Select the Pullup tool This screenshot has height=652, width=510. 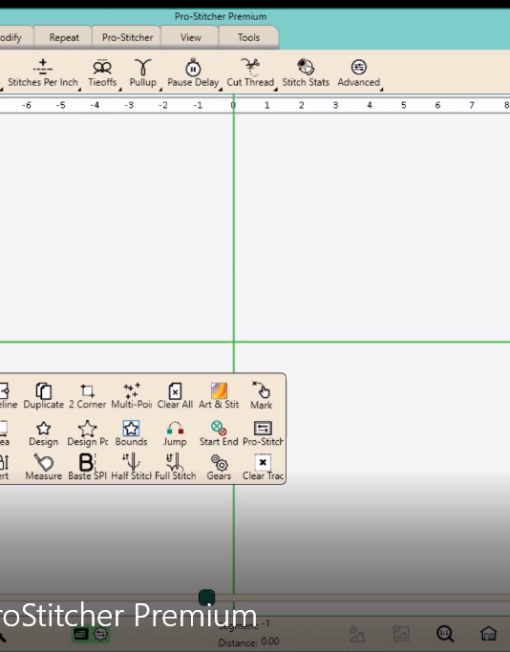coord(143,73)
